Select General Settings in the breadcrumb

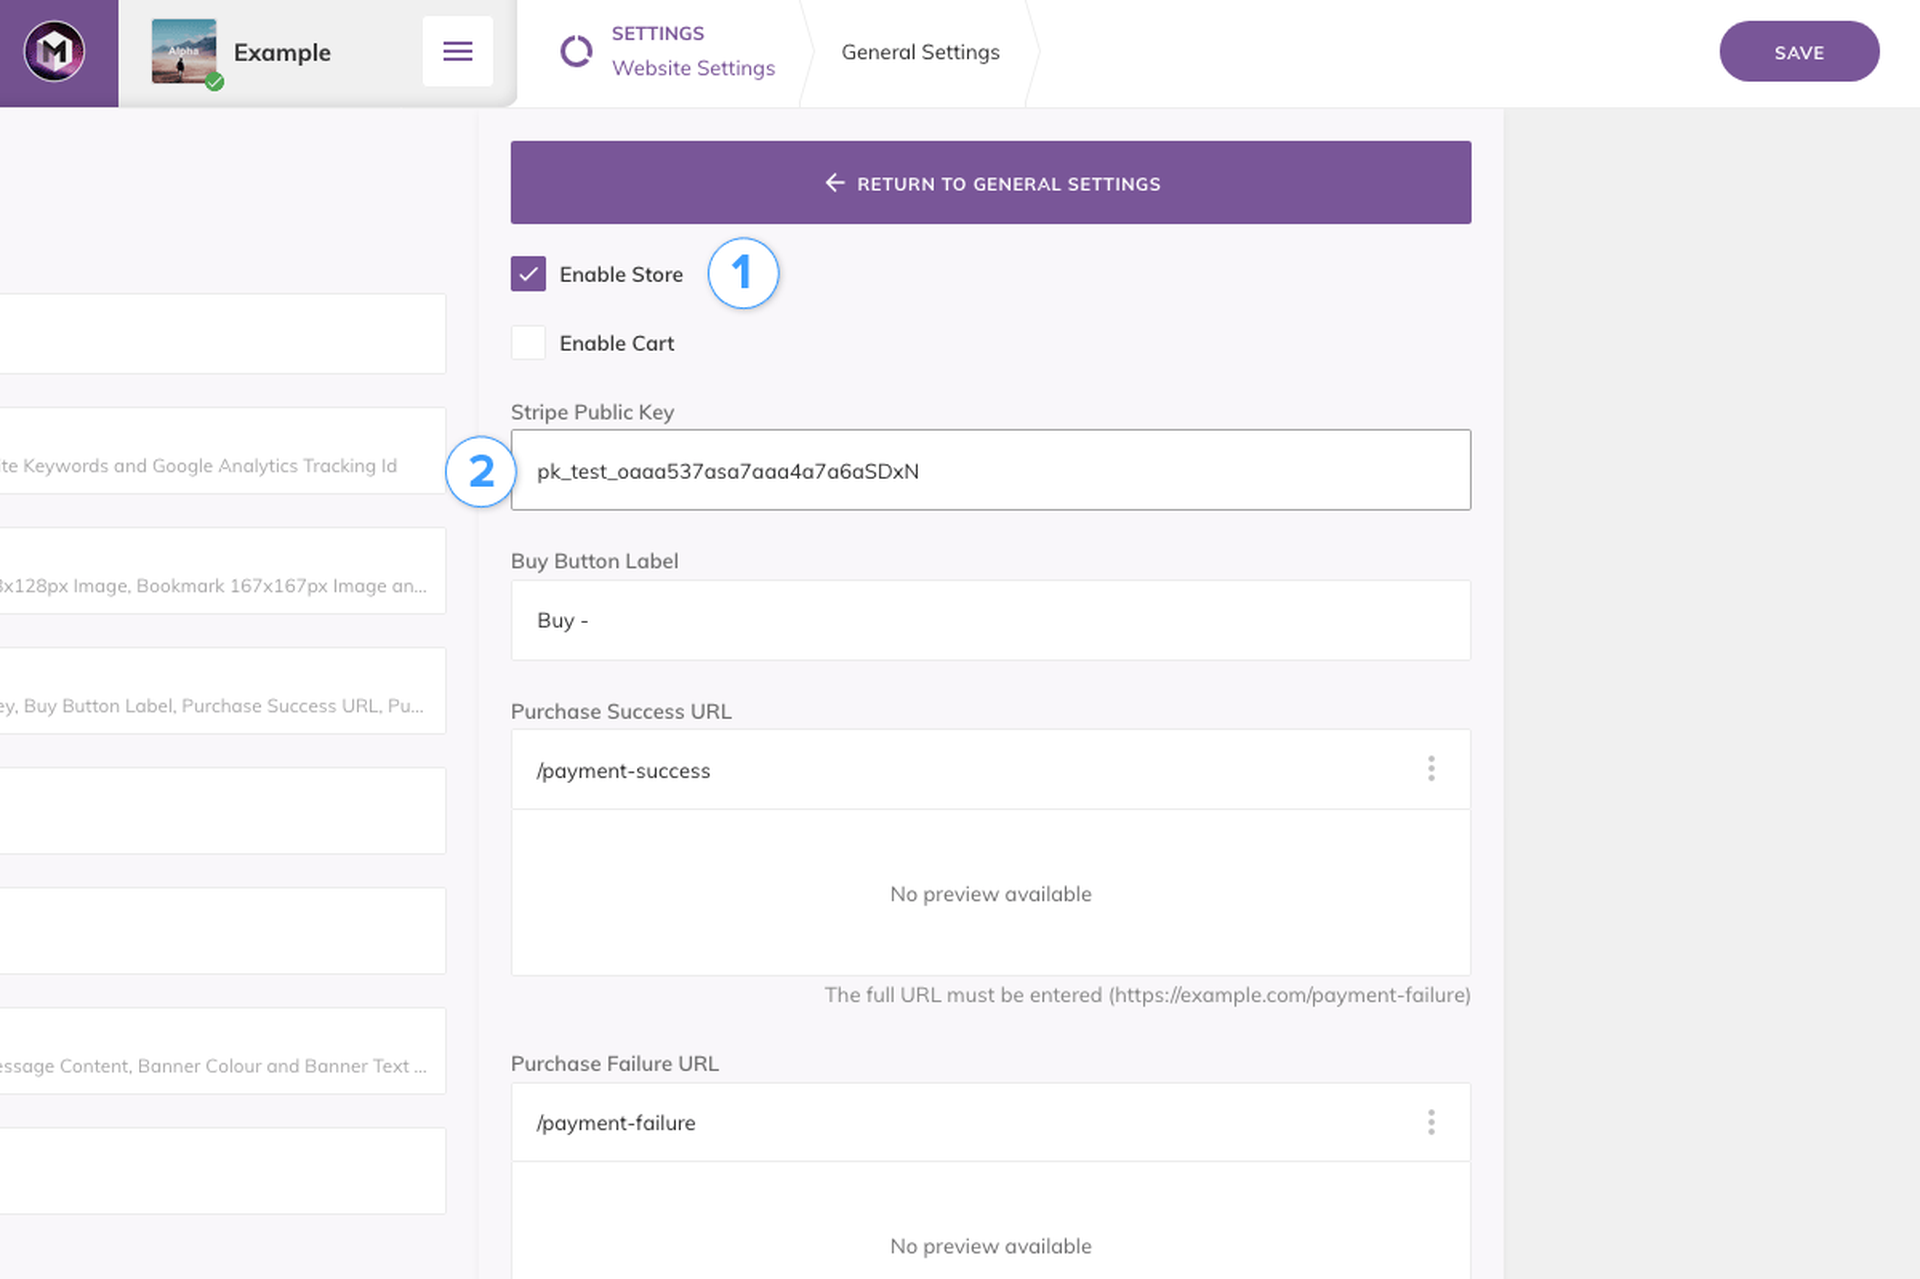tap(920, 51)
